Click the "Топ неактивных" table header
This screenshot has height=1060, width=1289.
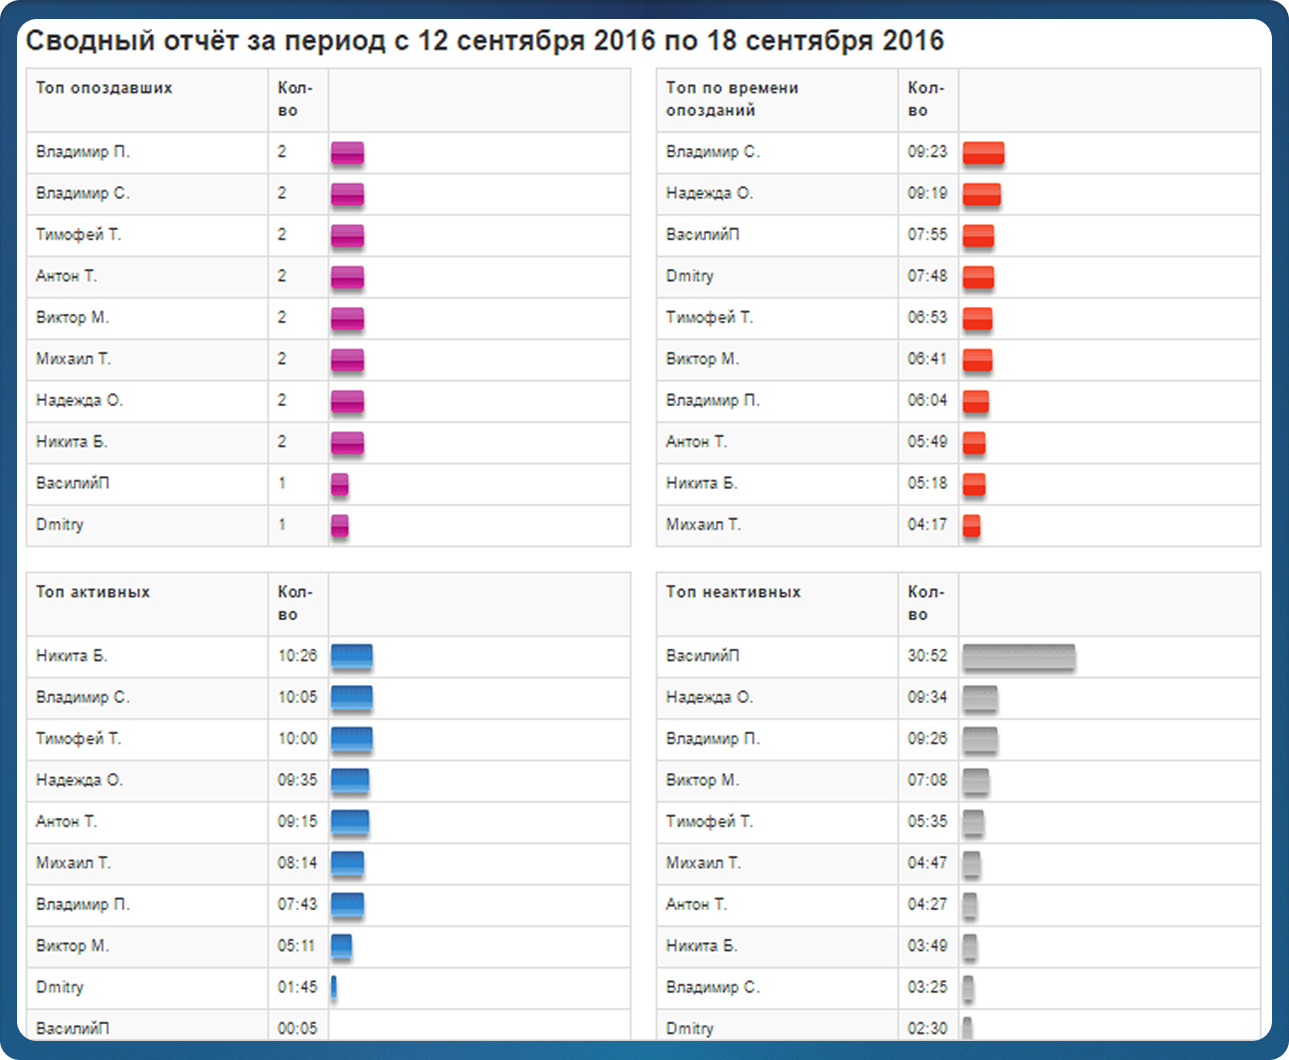pos(733,592)
